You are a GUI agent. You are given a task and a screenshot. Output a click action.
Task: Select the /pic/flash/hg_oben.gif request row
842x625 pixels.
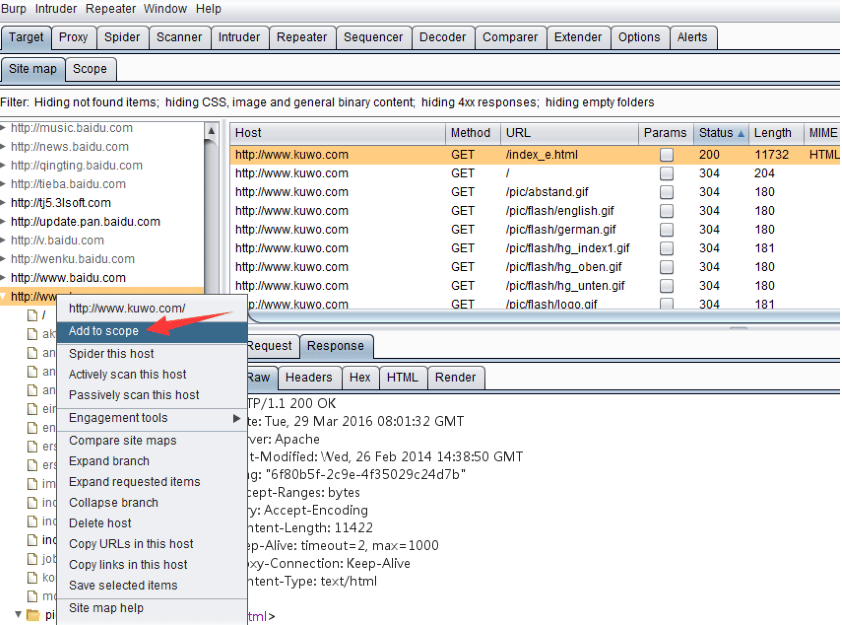(x=535, y=267)
